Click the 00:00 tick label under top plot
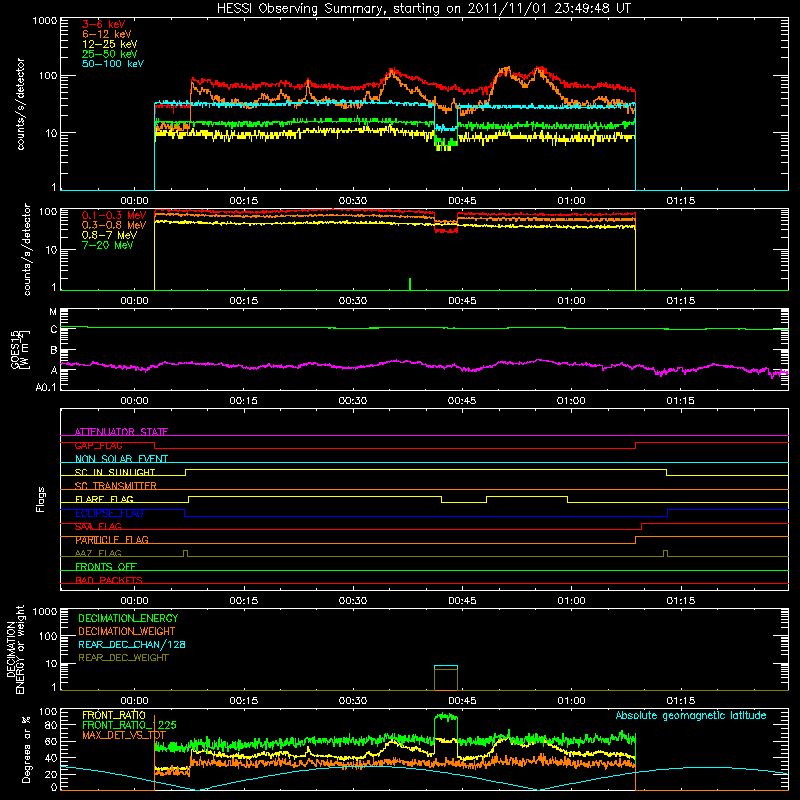This screenshot has width=800, height=800. tap(134, 201)
